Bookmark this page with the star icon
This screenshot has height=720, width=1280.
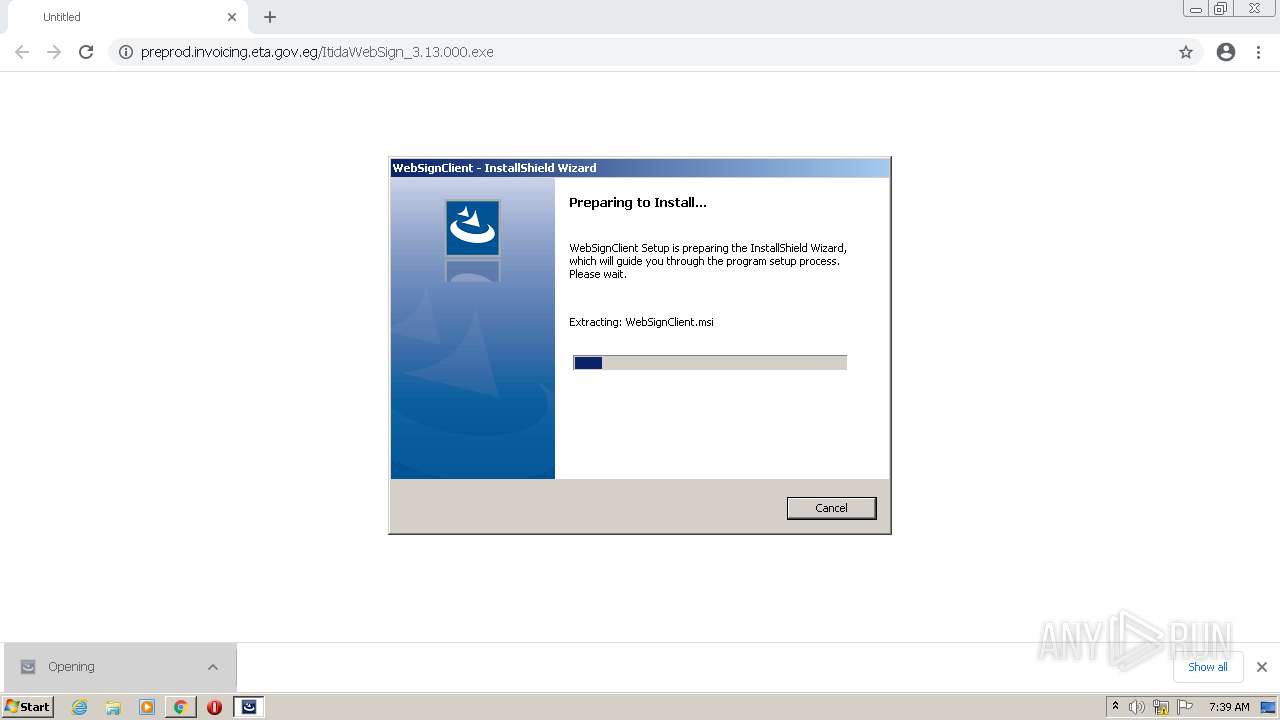click(x=1186, y=52)
